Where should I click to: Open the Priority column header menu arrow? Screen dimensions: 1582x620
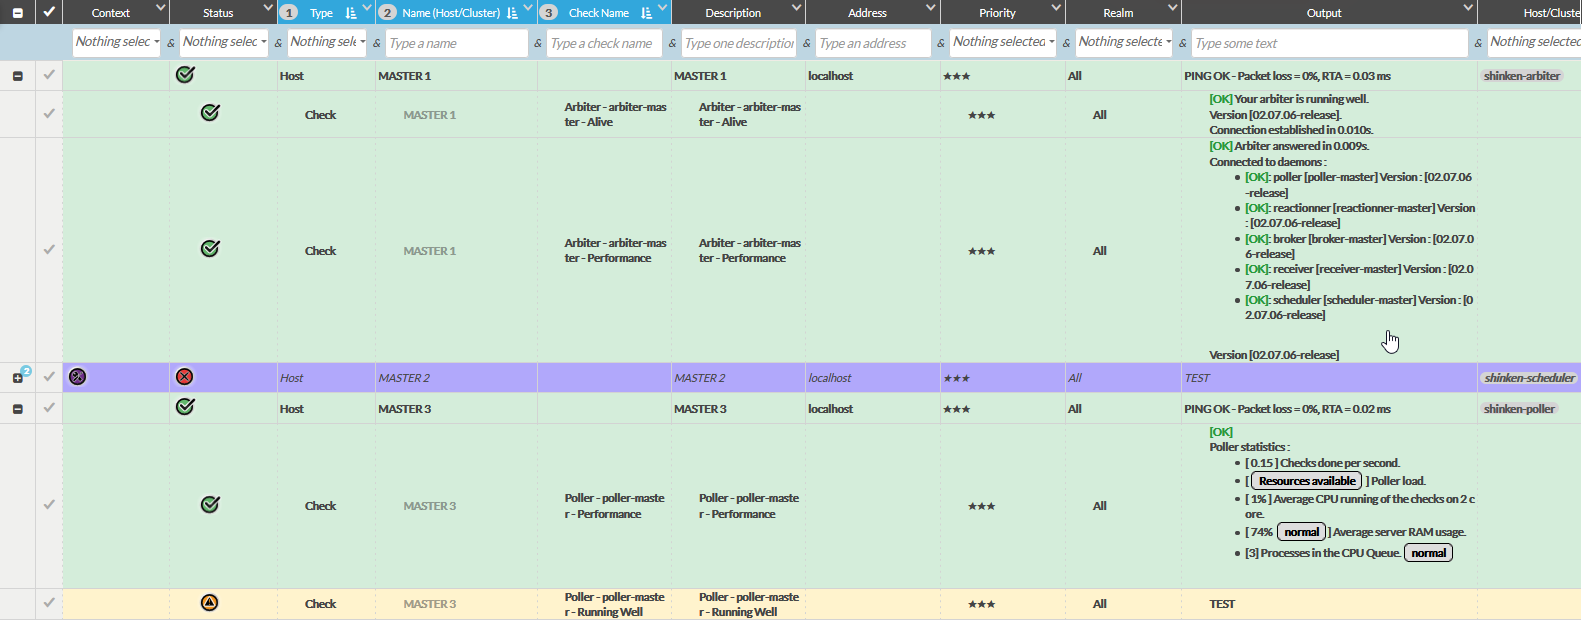(1056, 9)
